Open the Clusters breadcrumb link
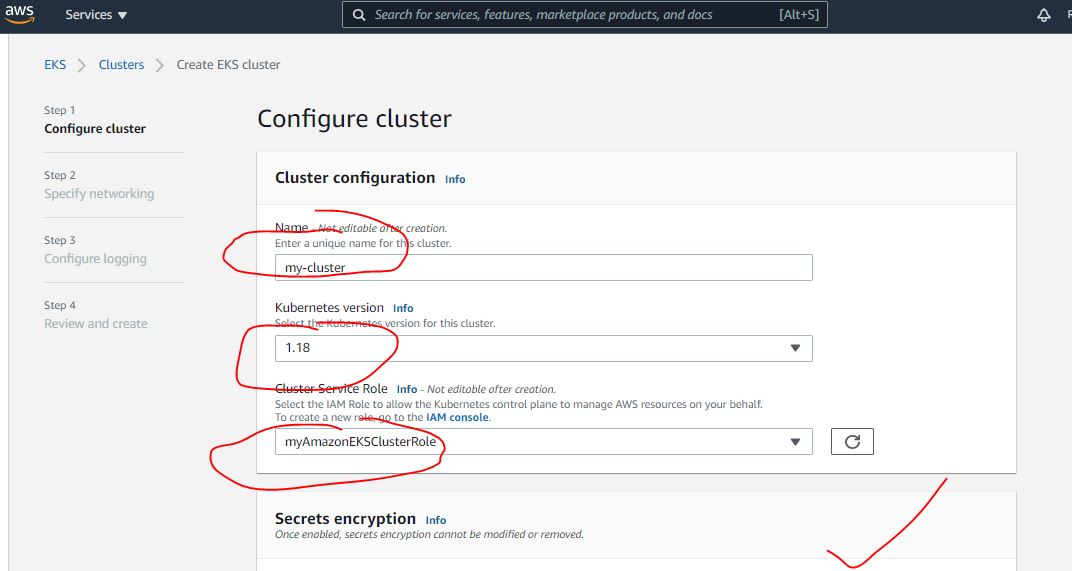Viewport: 1072px width, 571px height. point(121,65)
